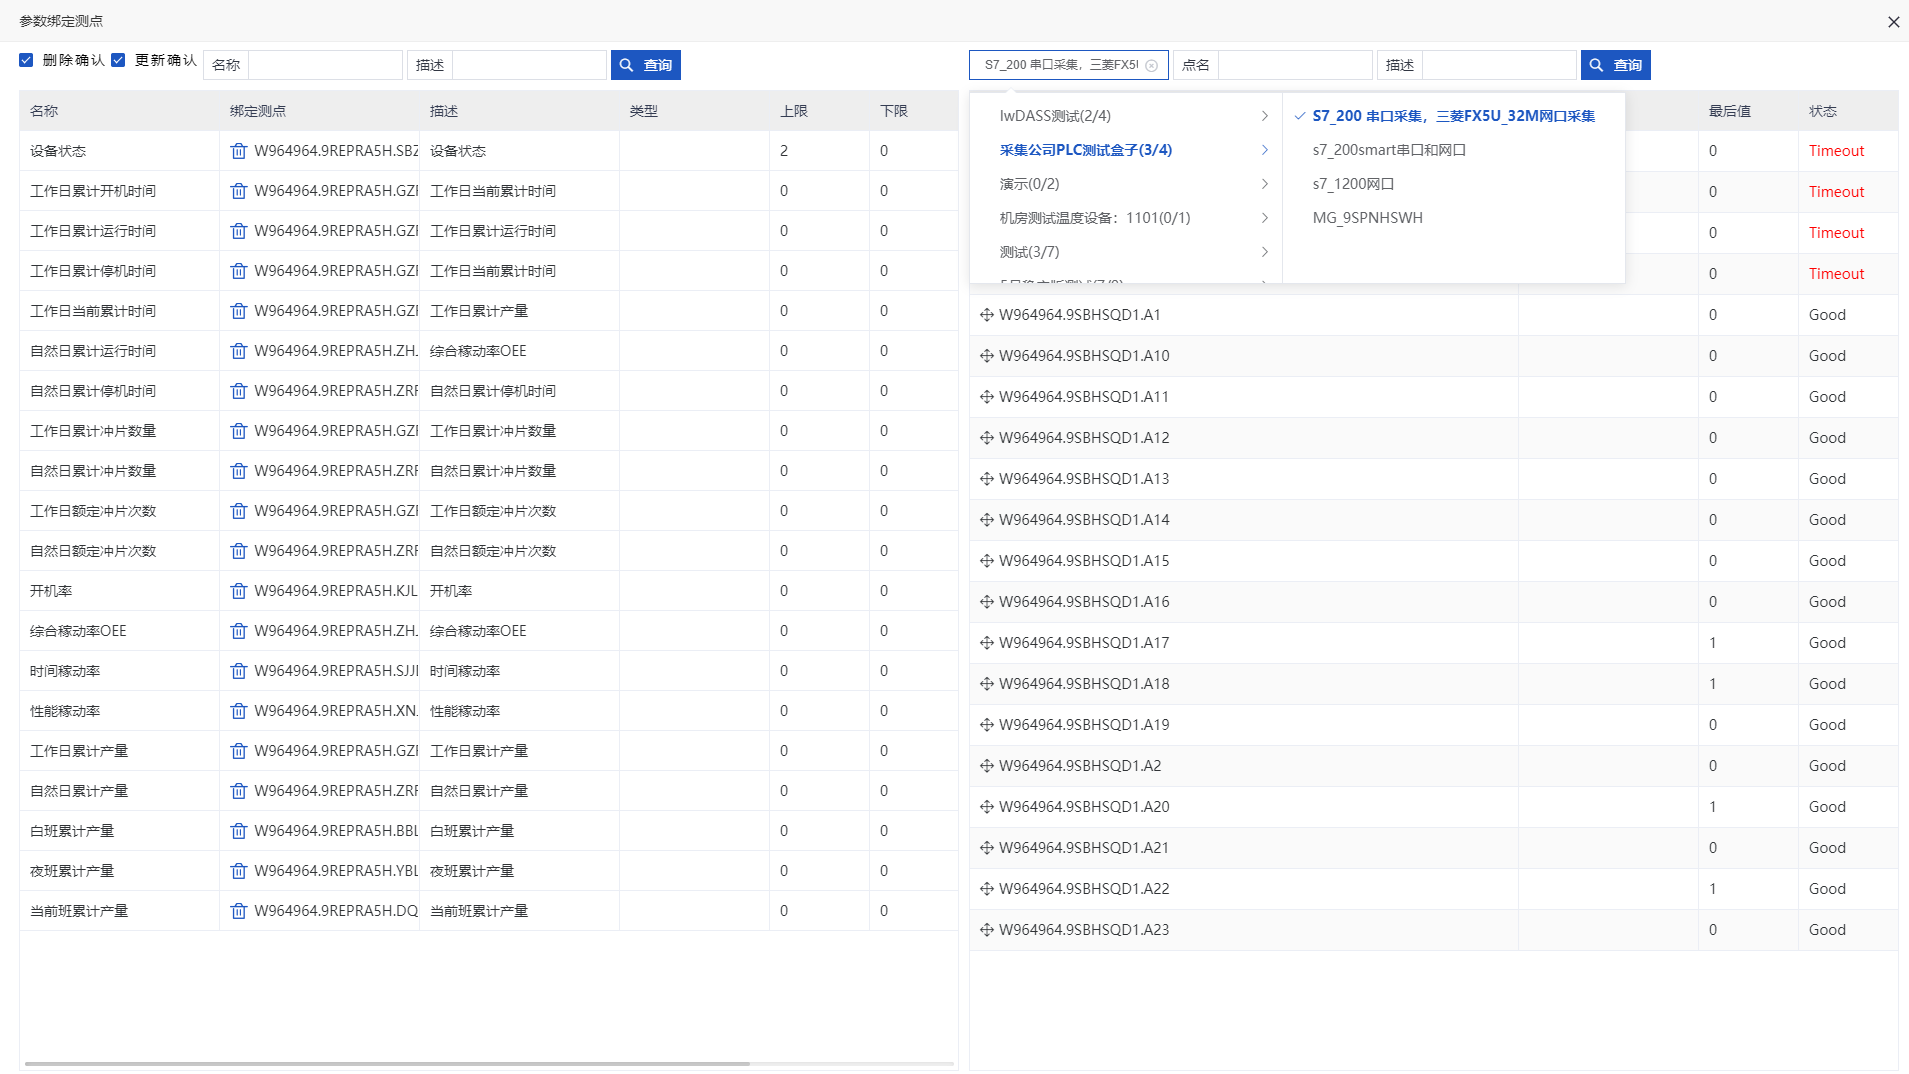Screen dimensions: 1909x1074
Task: Click move handle for W964964.9SBHSQD1.A21
Action: [987, 848]
